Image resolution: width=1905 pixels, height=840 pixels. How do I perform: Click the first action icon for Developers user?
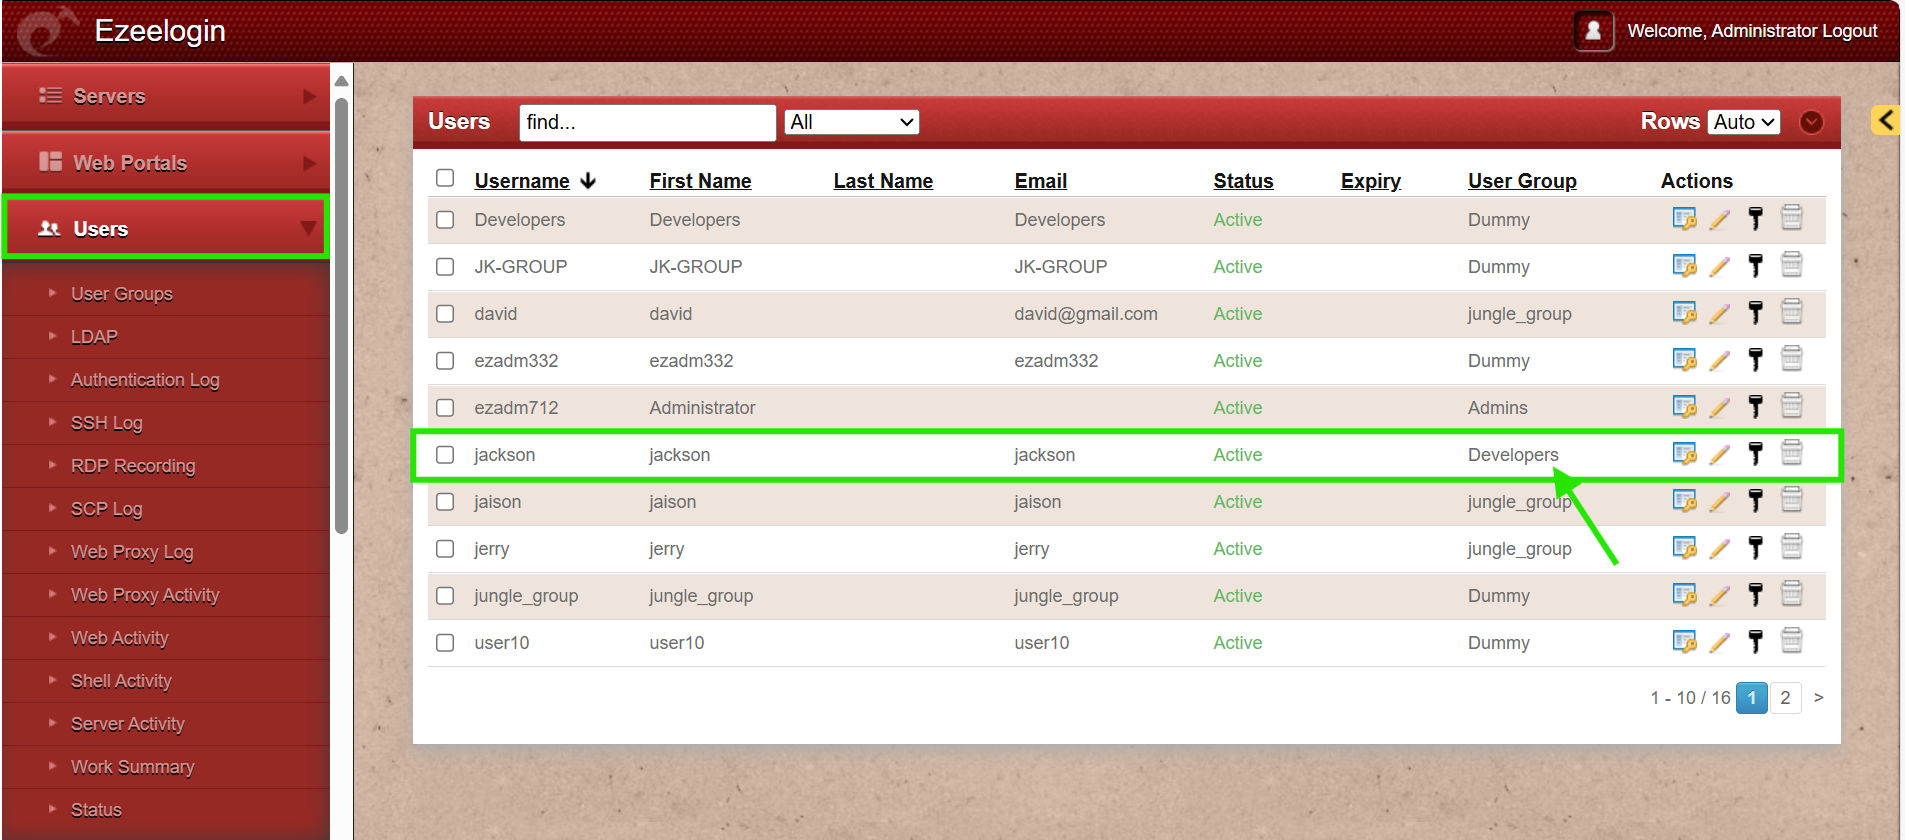(x=1684, y=219)
